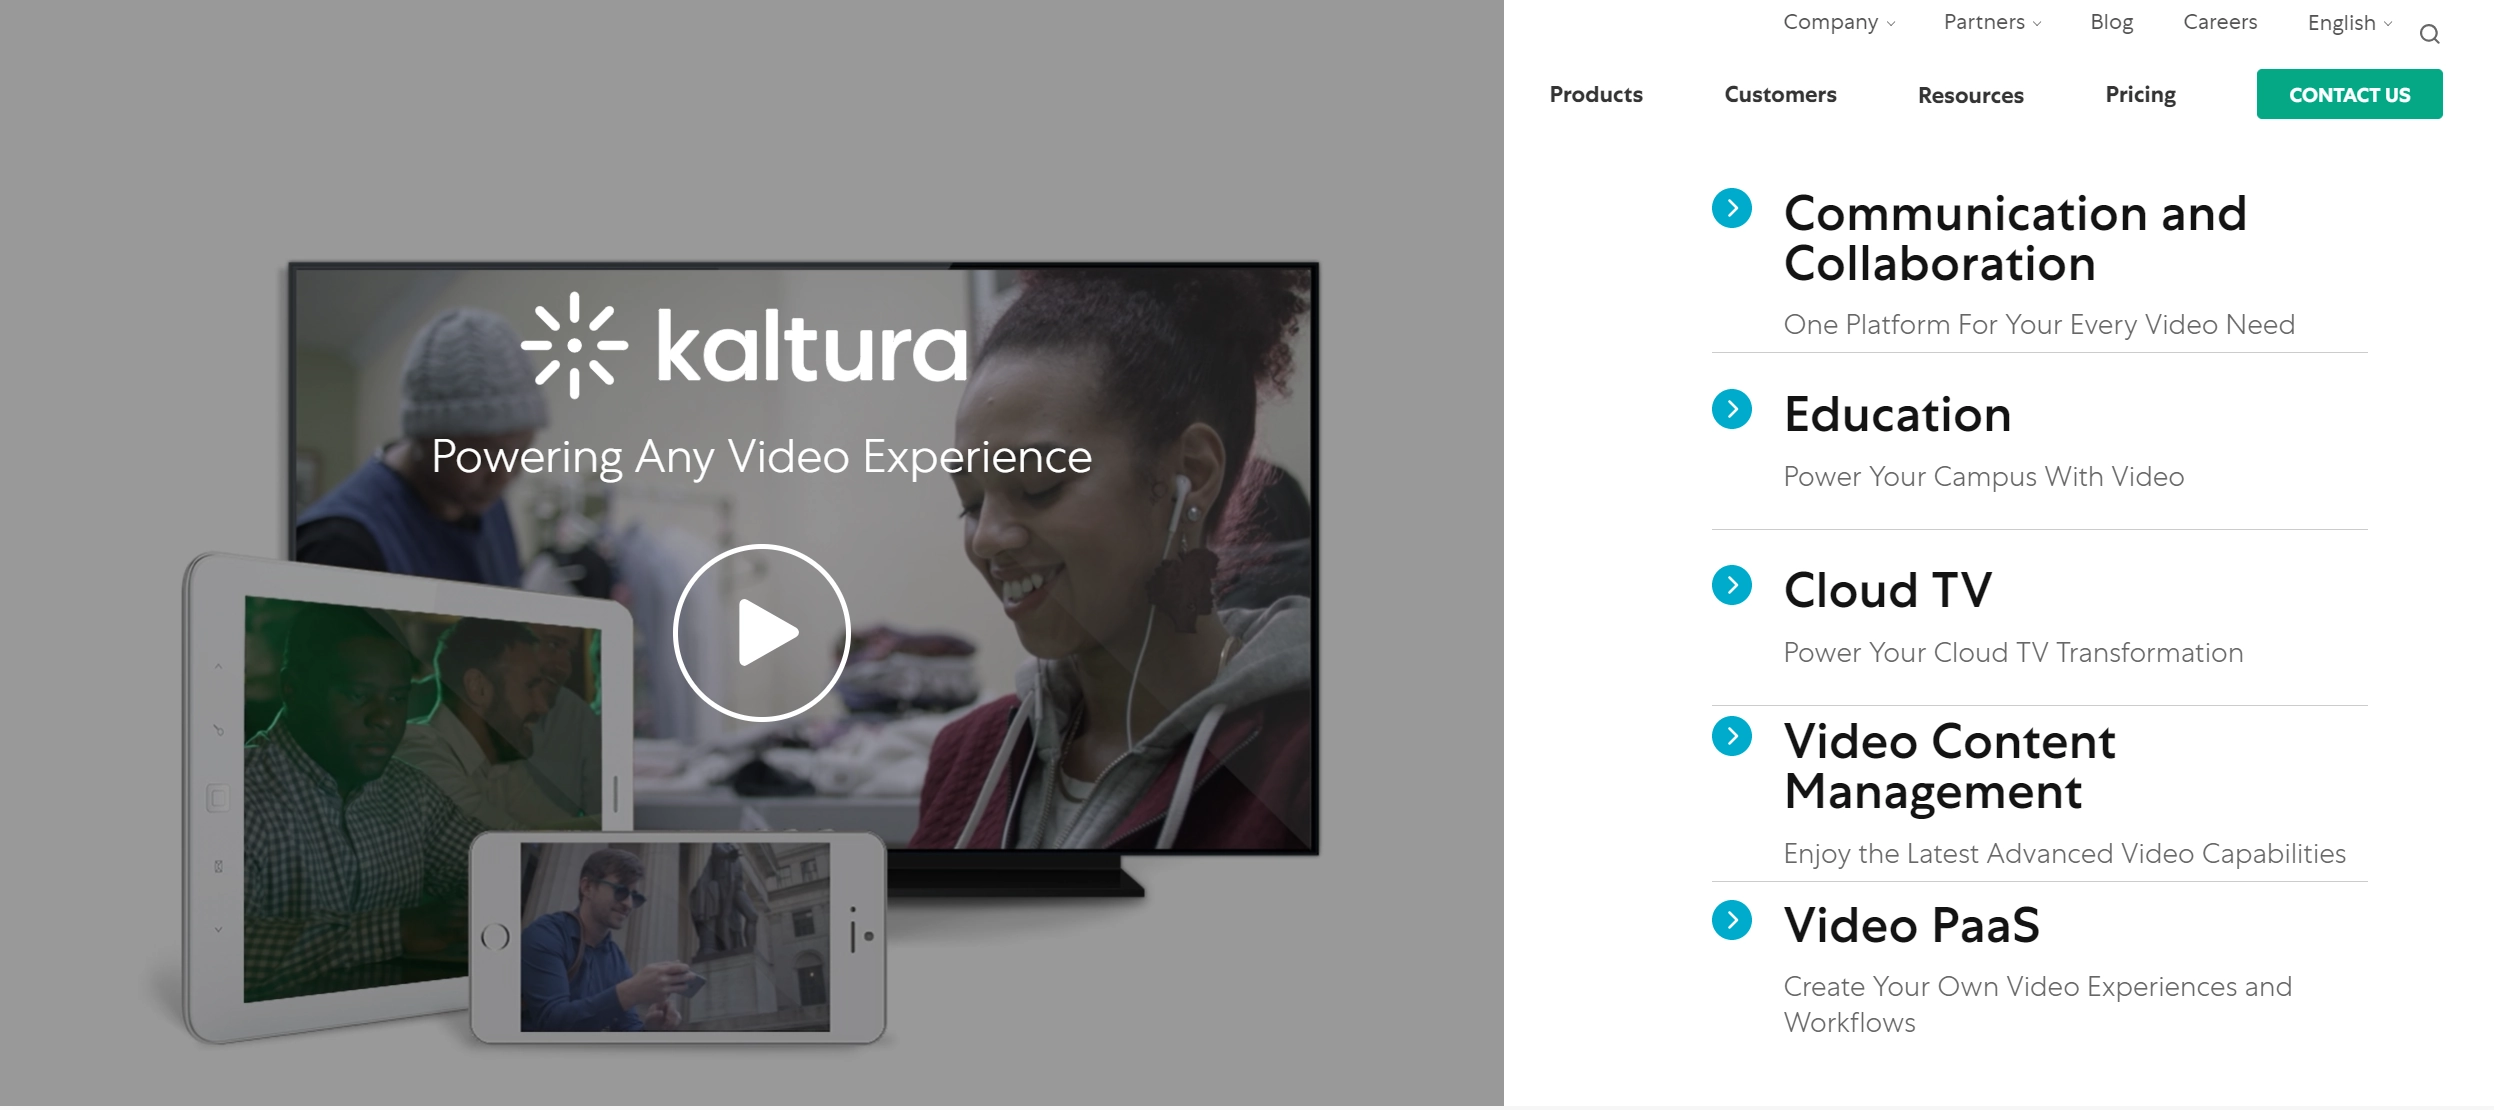Viewport: 2494px width, 1110px height.
Task: Click the CONTACT US button
Action: tap(2349, 94)
